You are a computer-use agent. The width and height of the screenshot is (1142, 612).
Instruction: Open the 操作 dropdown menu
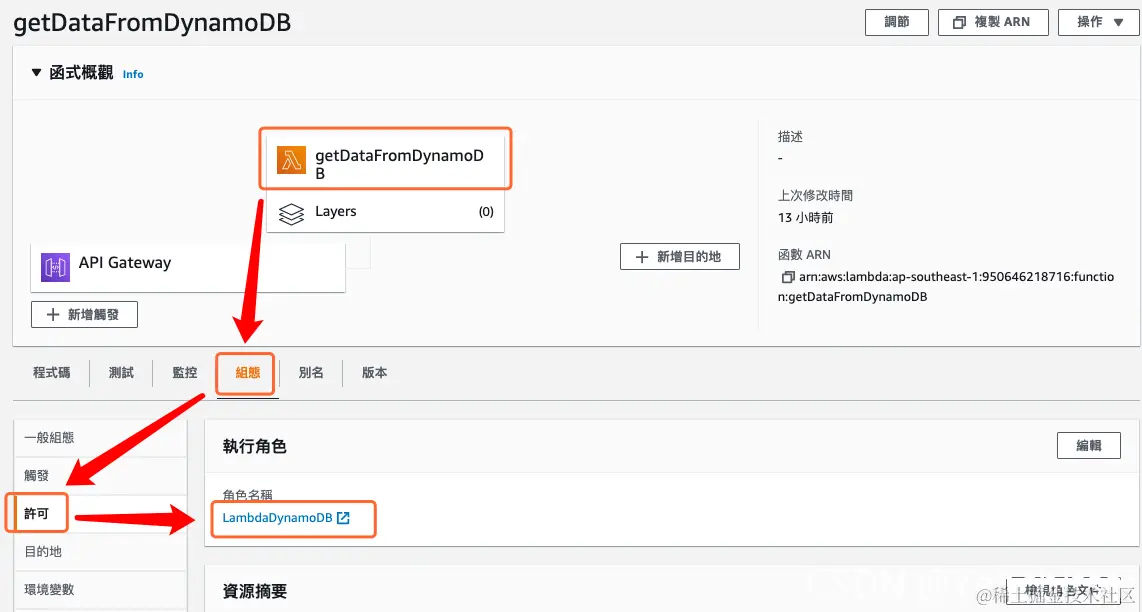[x=1100, y=23]
